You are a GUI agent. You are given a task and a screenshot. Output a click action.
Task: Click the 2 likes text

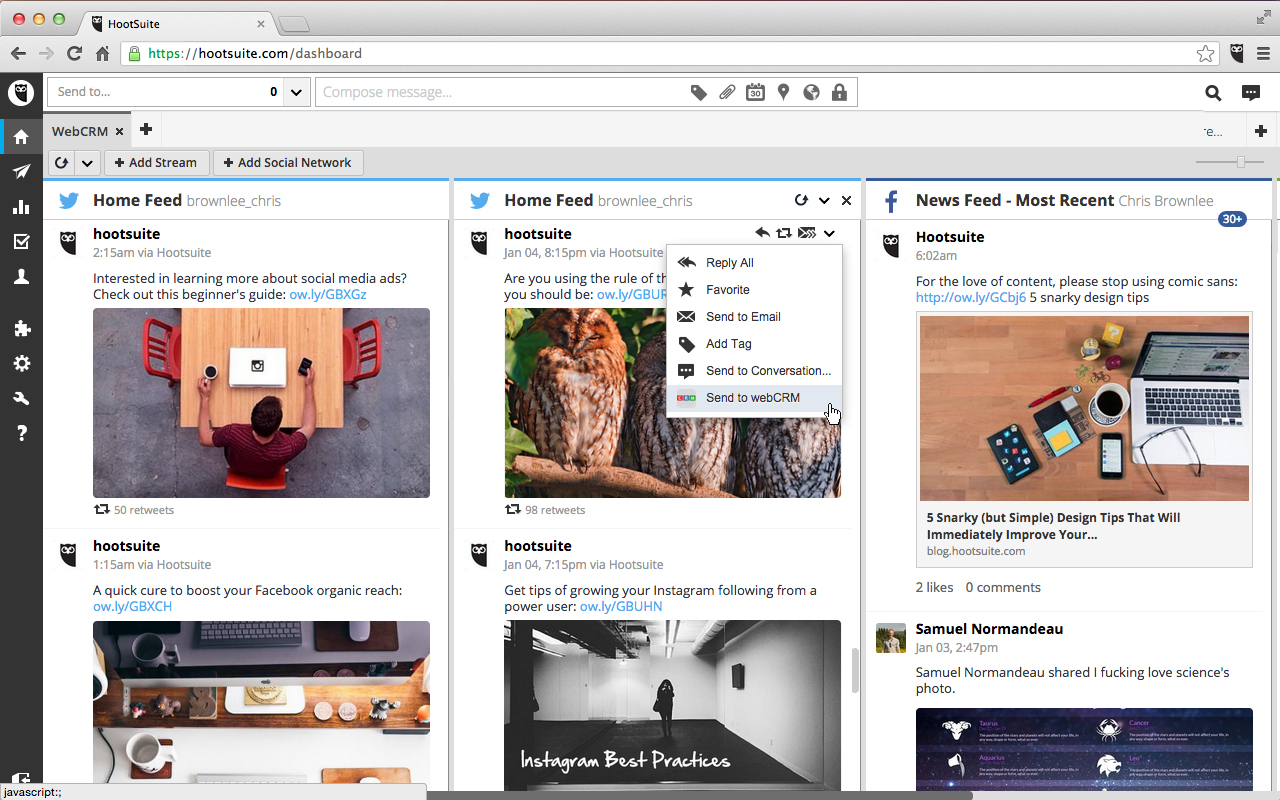pos(935,587)
